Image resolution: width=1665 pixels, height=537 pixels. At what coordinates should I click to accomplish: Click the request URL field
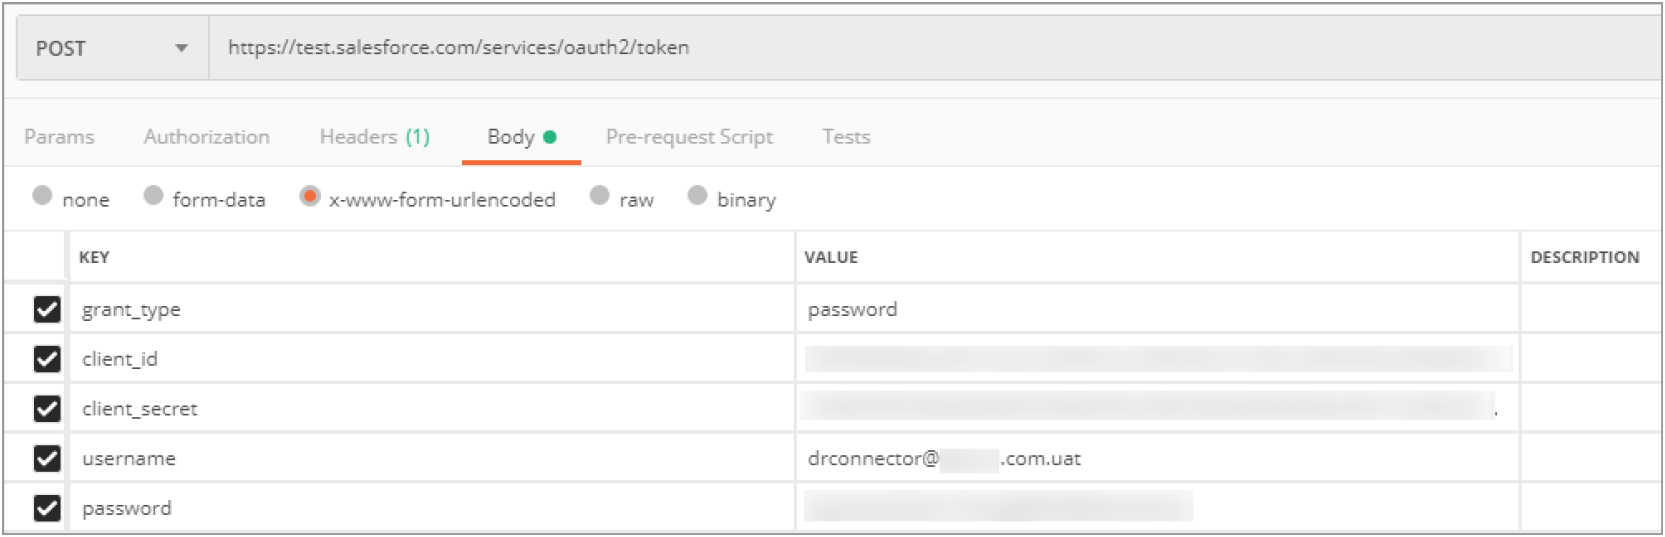click(x=934, y=48)
